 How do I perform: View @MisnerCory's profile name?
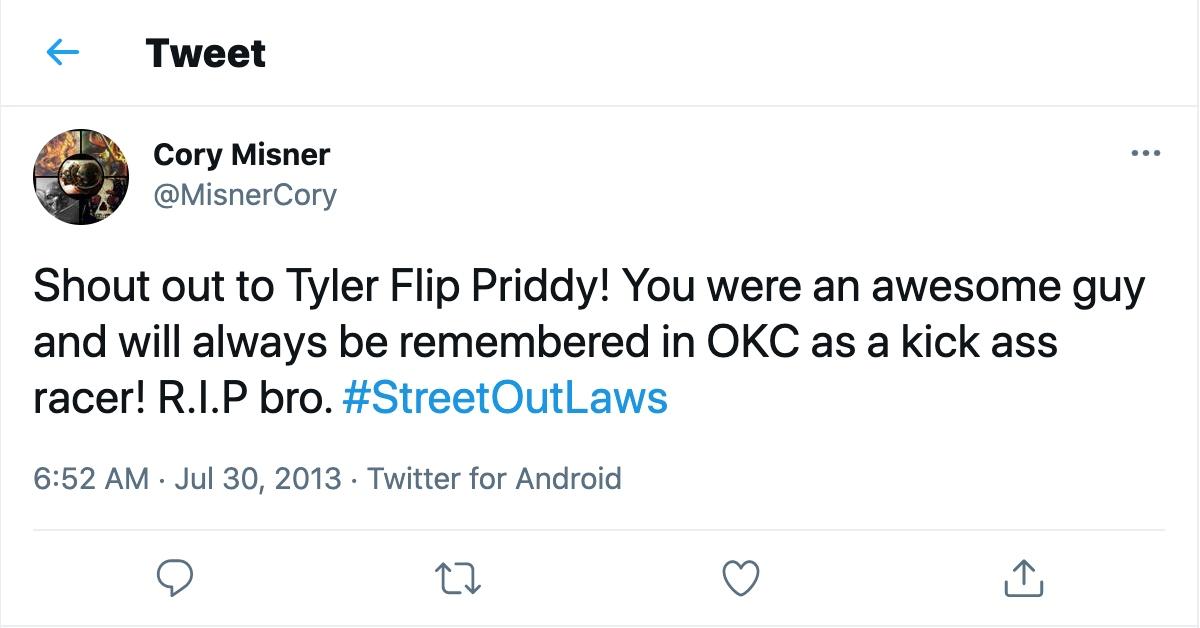coord(241,155)
